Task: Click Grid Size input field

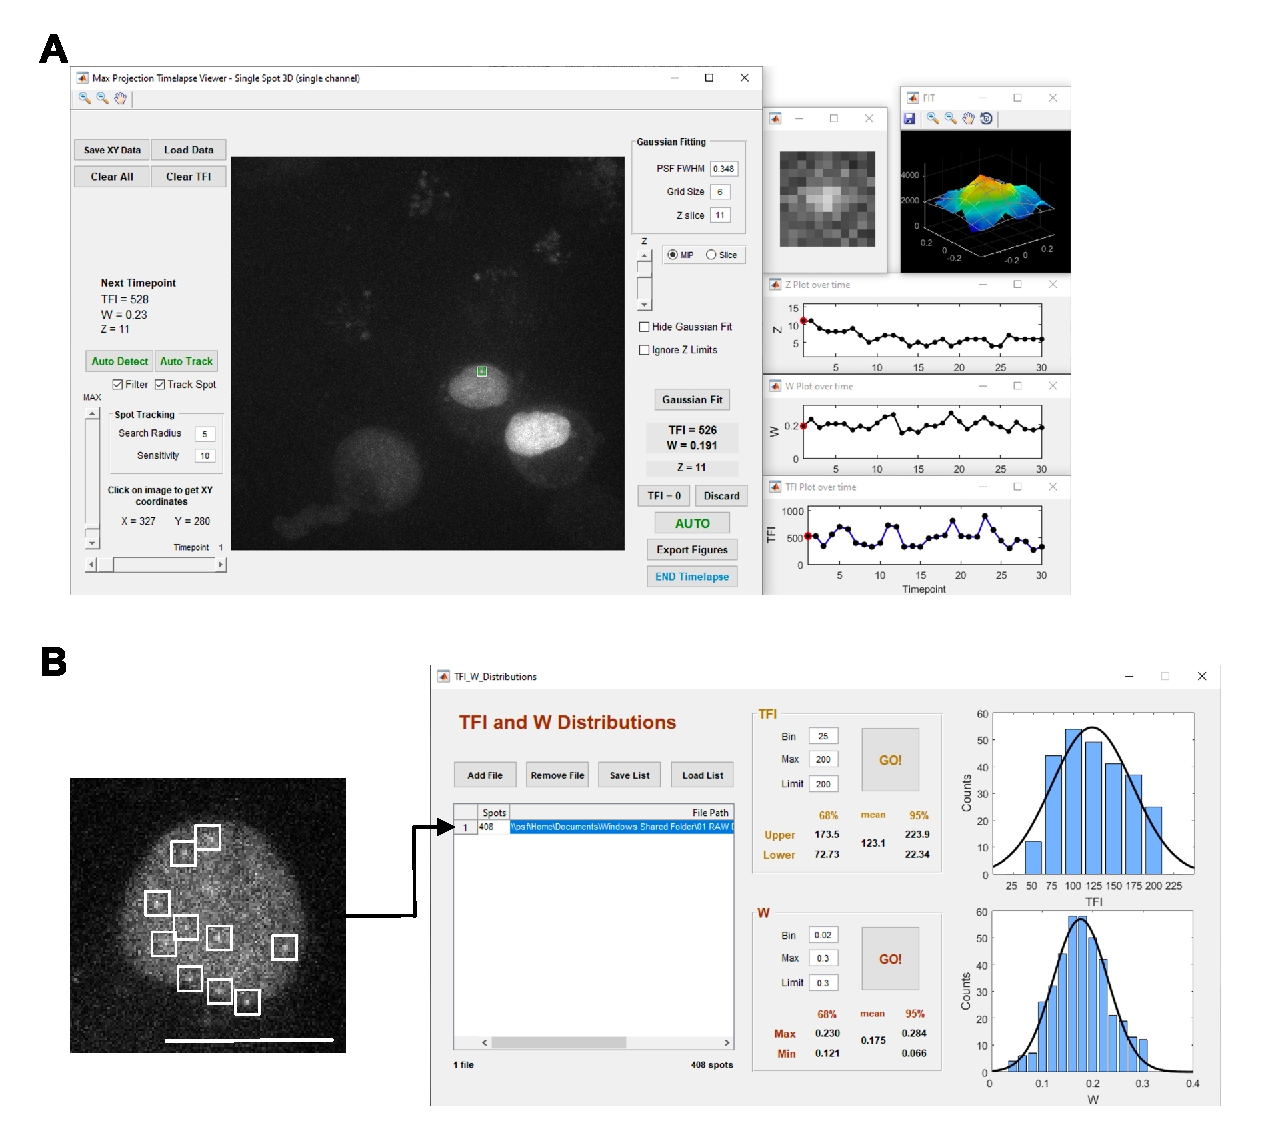Action: [720, 192]
